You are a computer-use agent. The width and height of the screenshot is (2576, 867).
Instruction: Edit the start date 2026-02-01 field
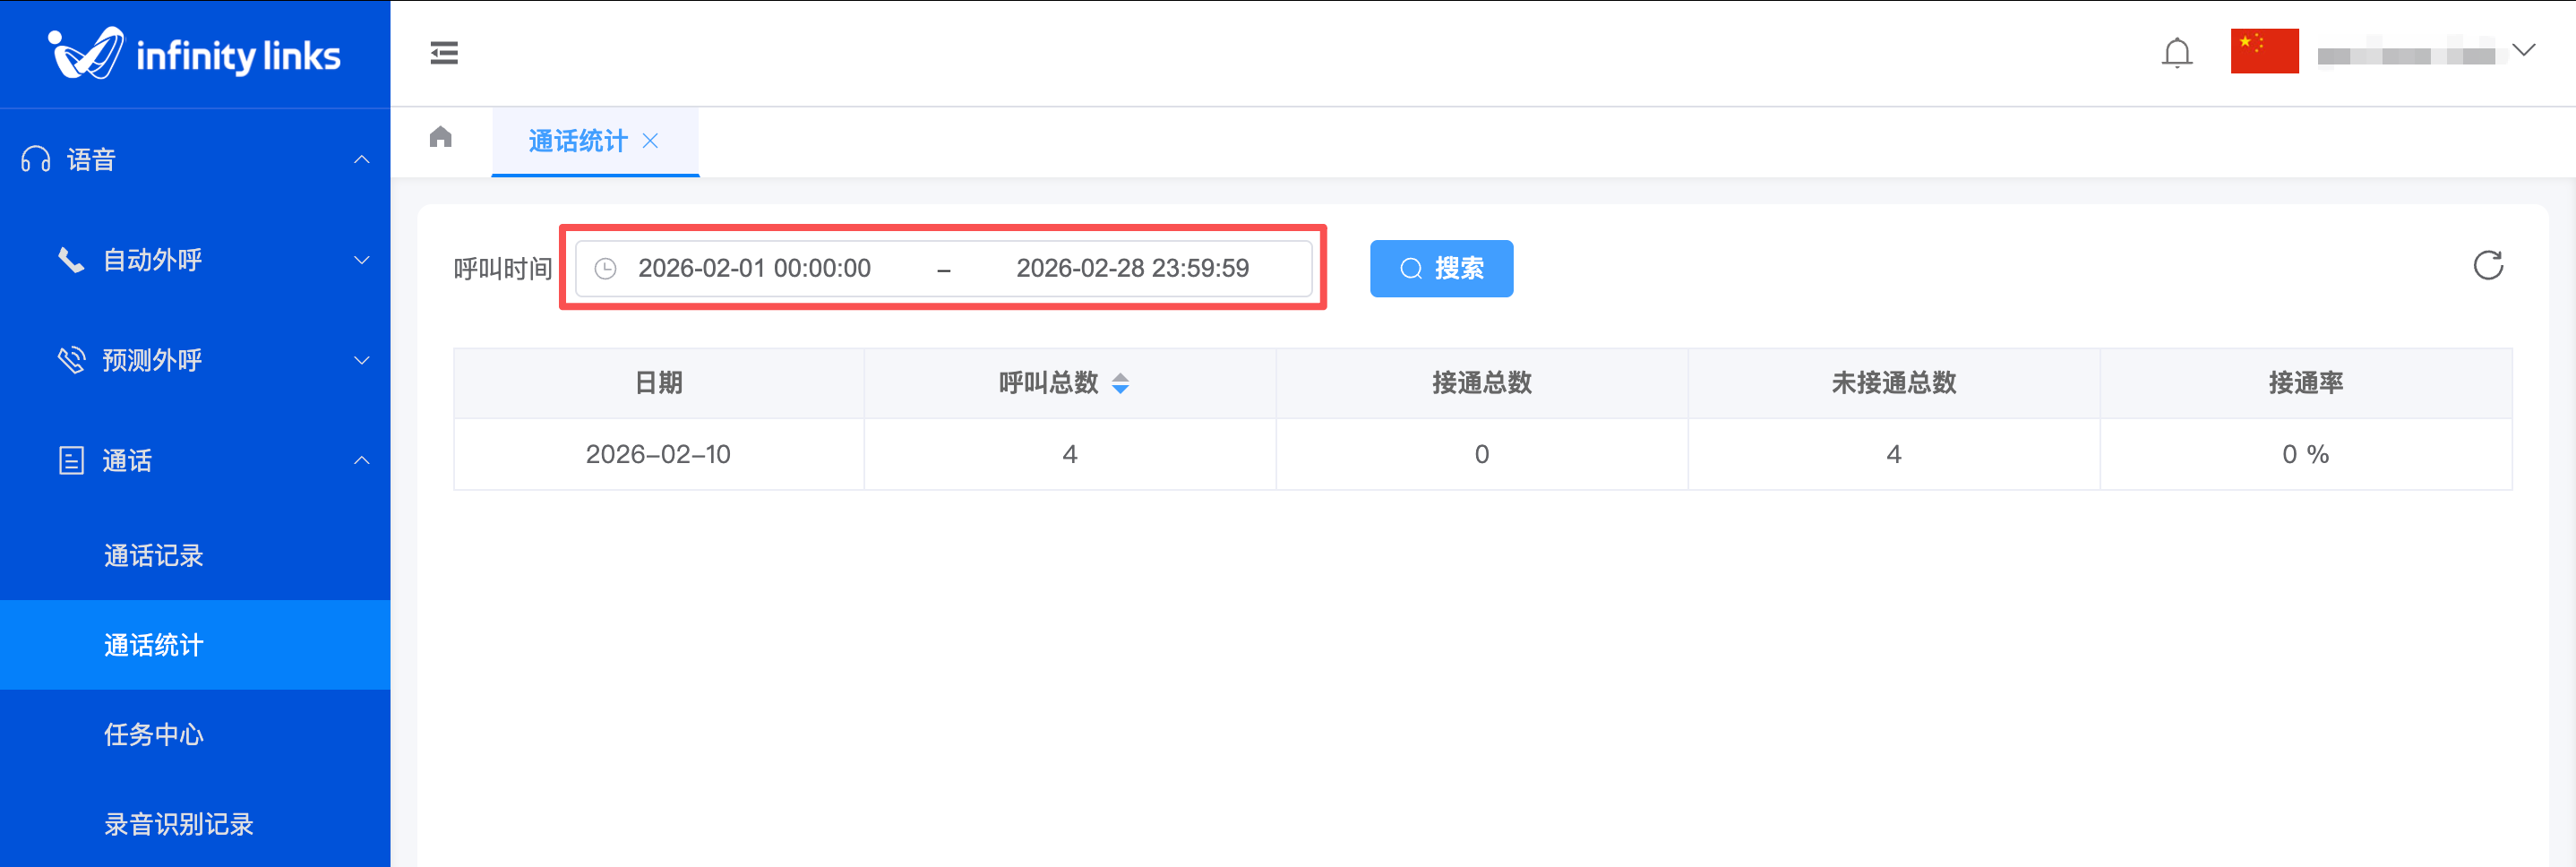click(754, 269)
